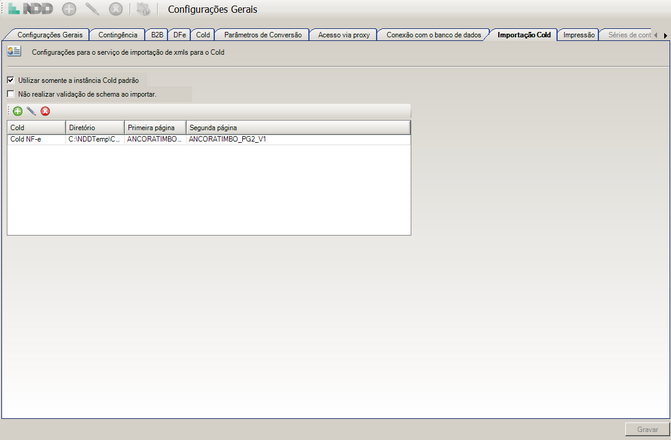Sort by the Cold column header
Viewport: 671px width, 440px height.
coord(36,128)
